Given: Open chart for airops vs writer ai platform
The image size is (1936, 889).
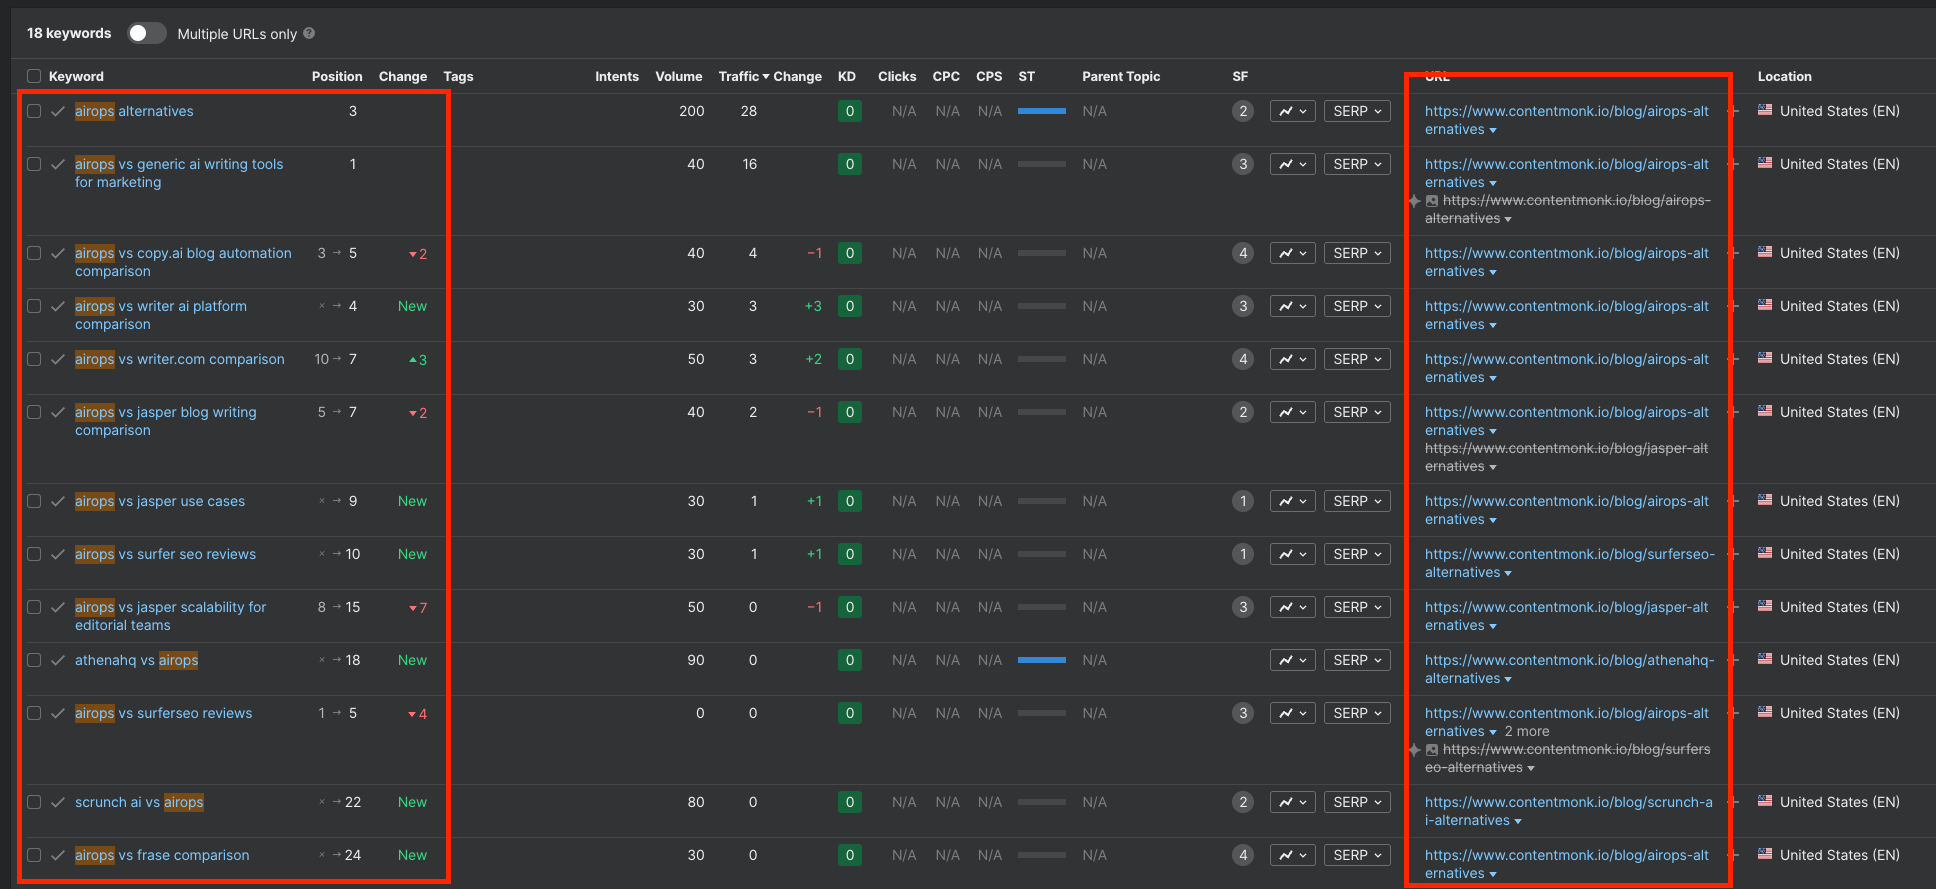Looking at the screenshot, I should click(x=1292, y=306).
